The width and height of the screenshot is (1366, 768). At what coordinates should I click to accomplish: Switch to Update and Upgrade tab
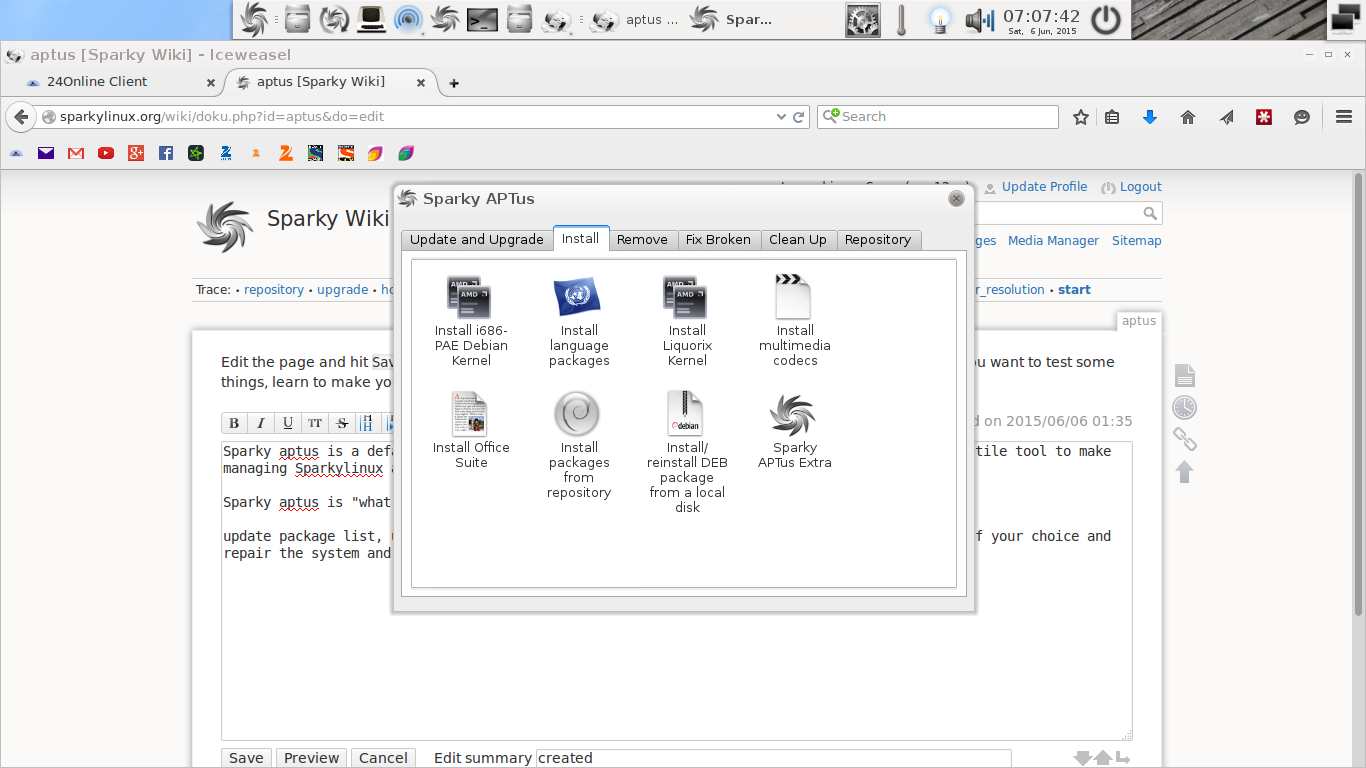coord(477,240)
